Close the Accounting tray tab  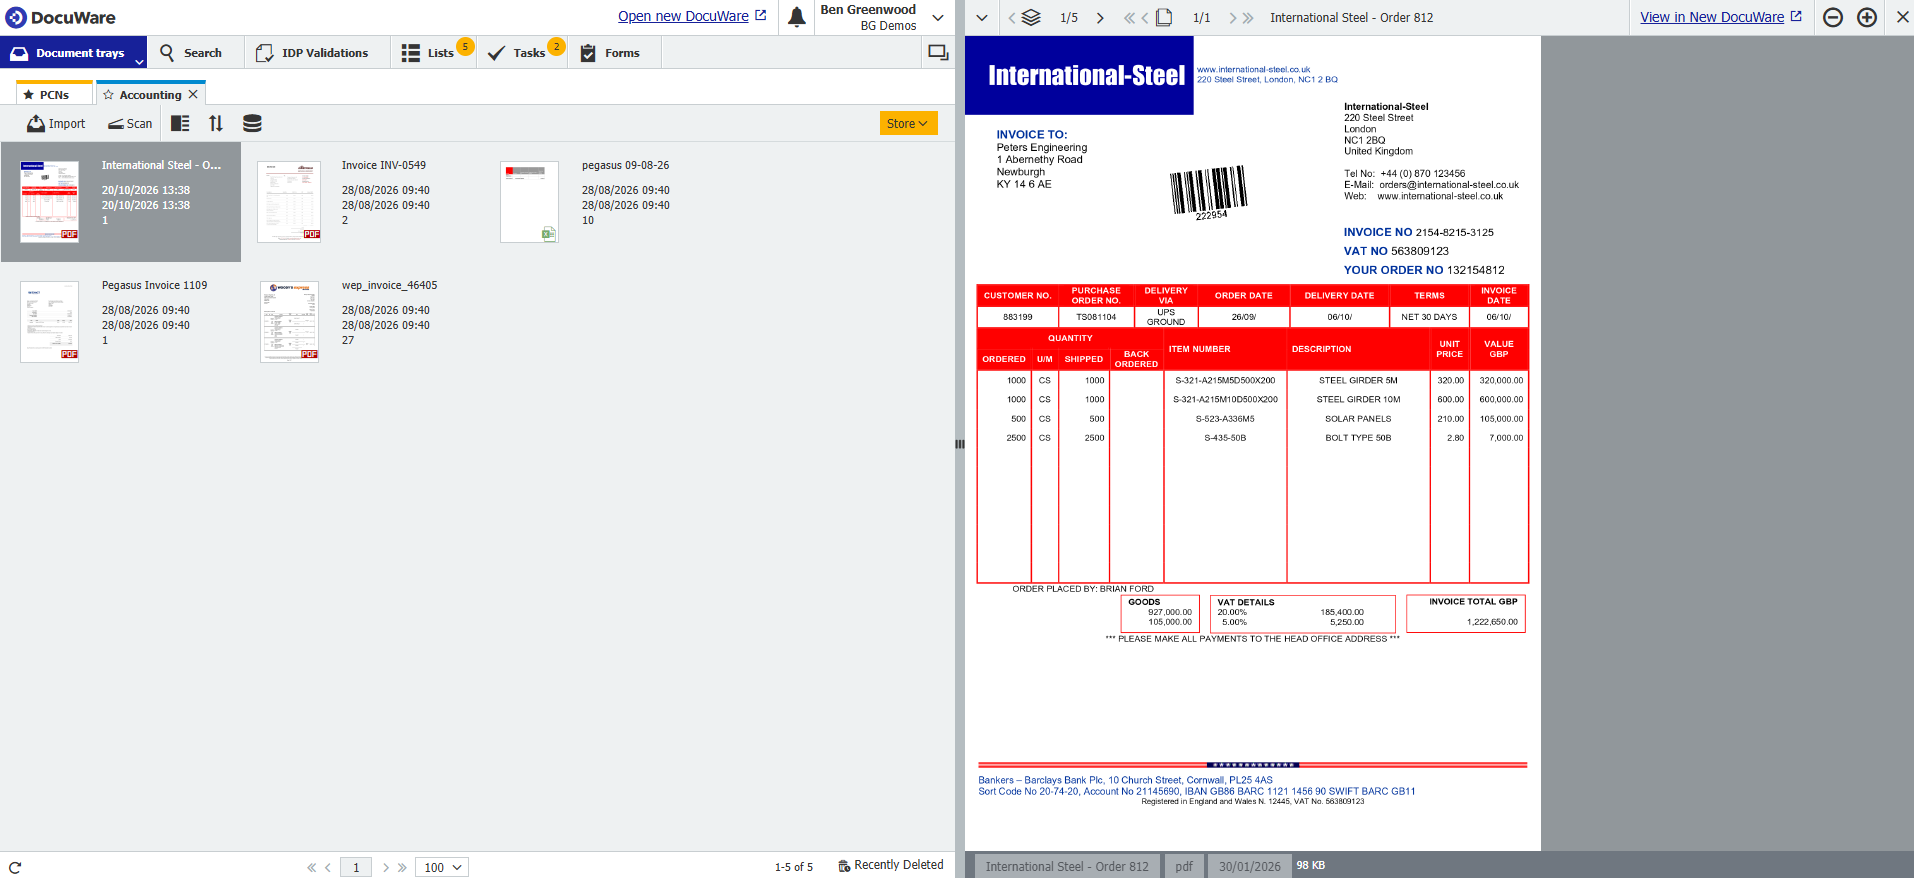(x=193, y=94)
